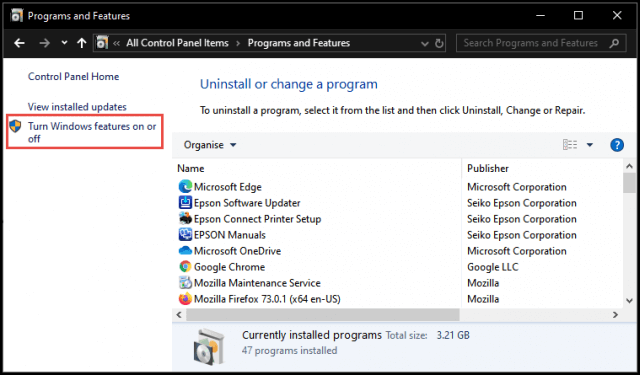Expand the address bar history dropdown
The image size is (640, 375).
(x=424, y=44)
